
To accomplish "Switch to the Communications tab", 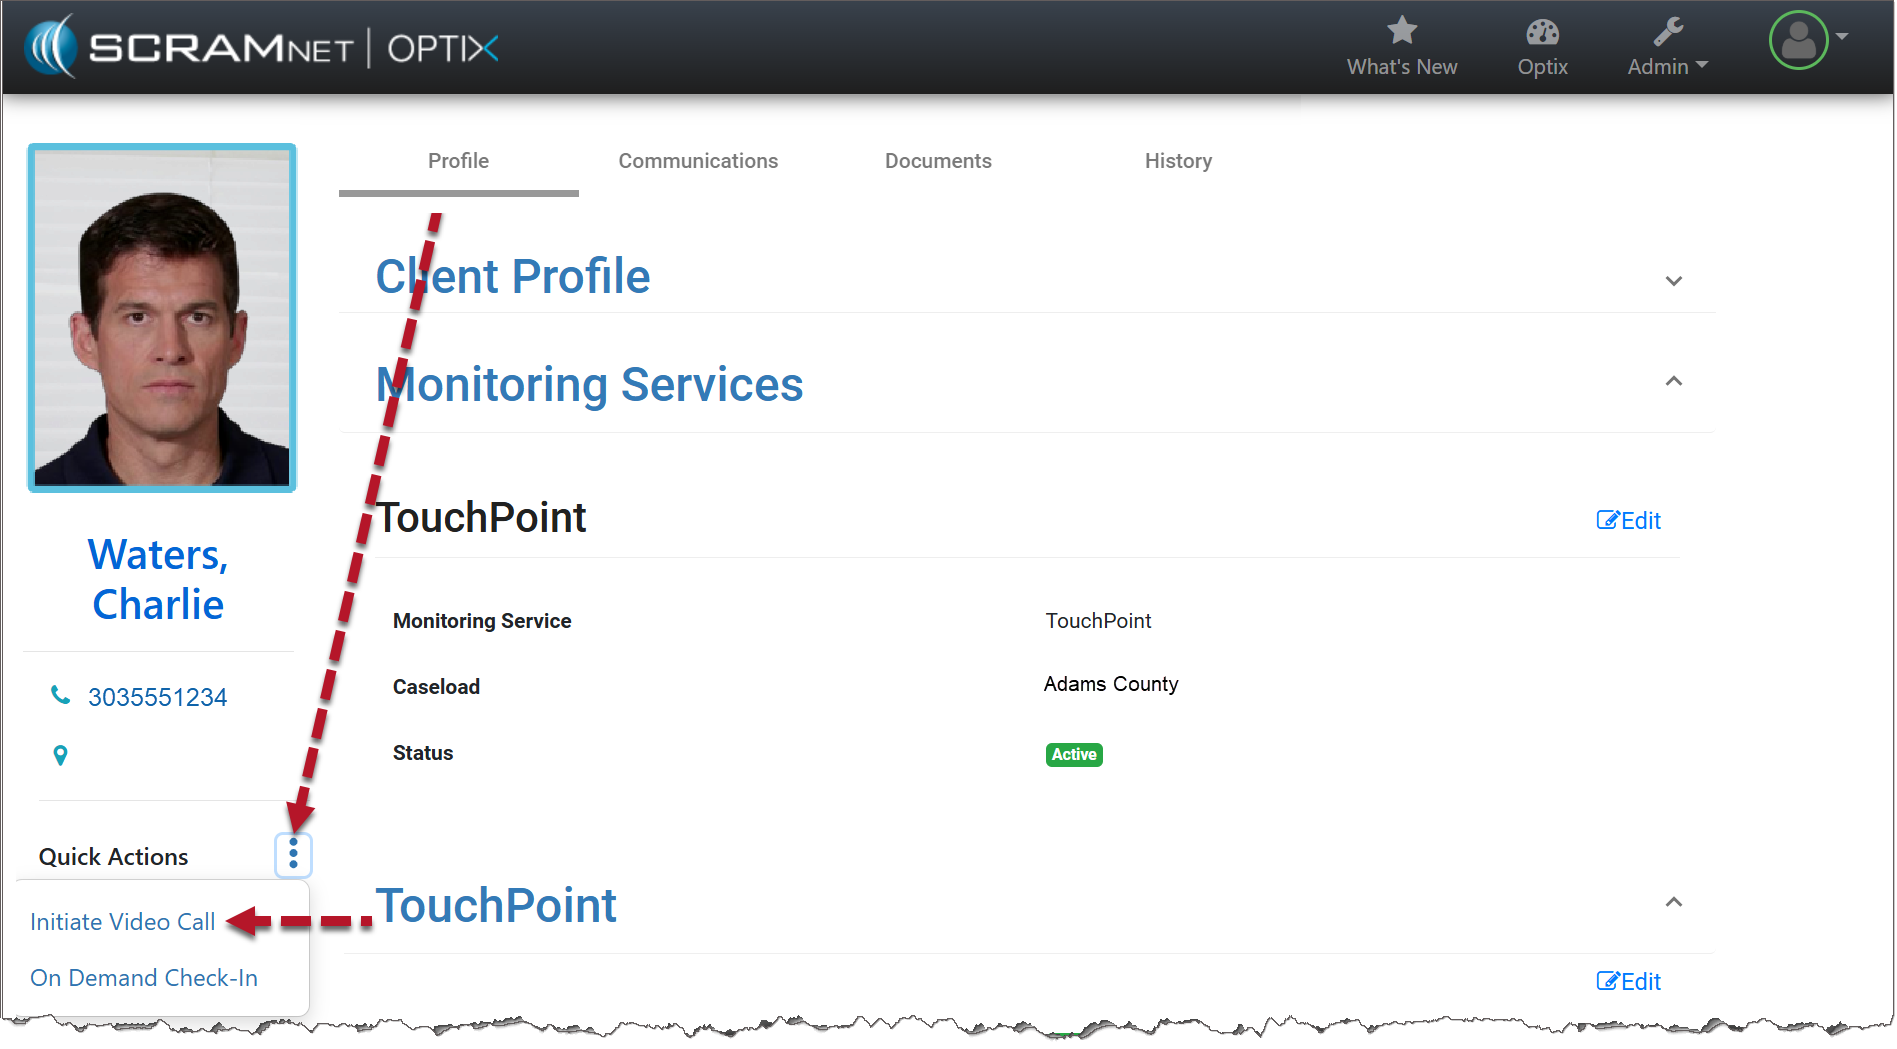I will (697, 161).
